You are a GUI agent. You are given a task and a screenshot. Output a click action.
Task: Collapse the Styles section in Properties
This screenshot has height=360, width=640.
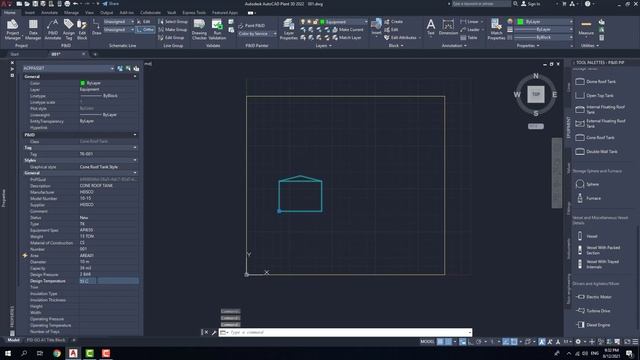(135, 160)
